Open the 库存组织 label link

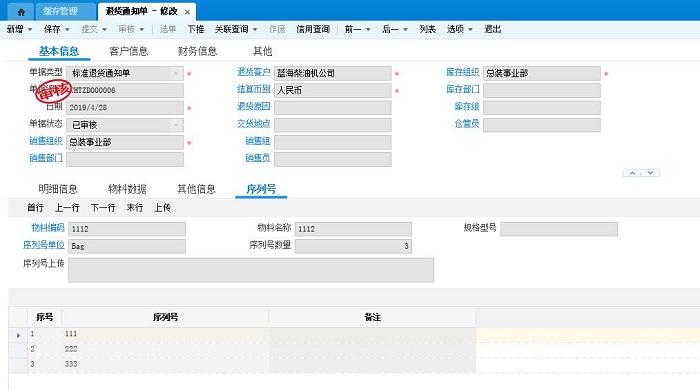(x=462, y=72)
